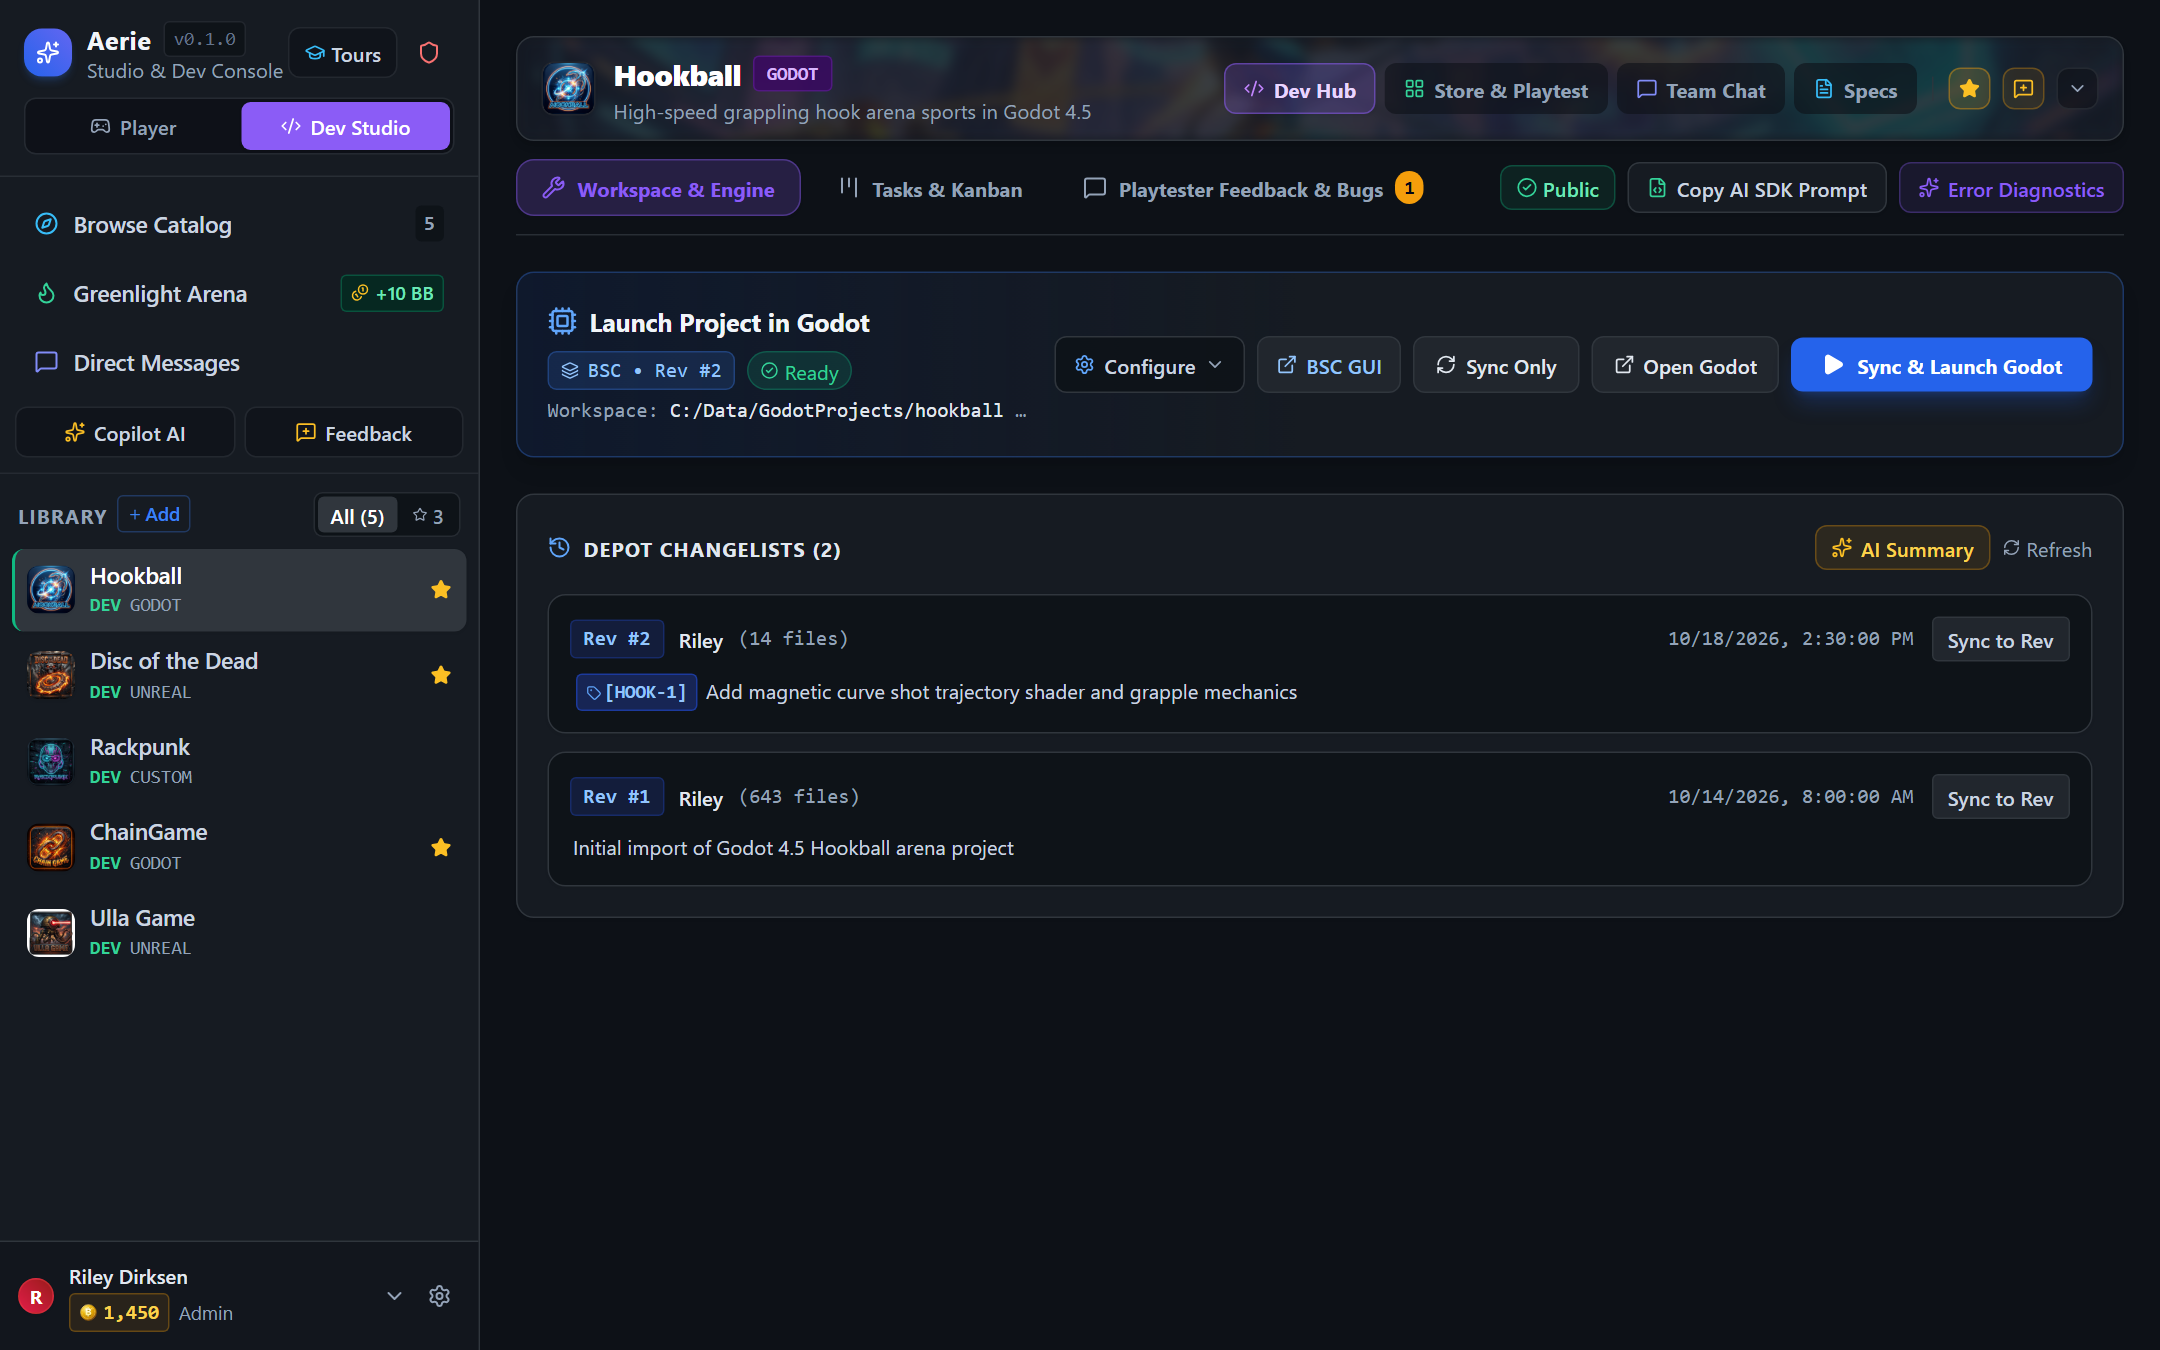This screenshot has height=1350, width=2160.
Task: Open the Ulla Game thumbnail icon
Action: pyautogui.click(x=51, y=932)
